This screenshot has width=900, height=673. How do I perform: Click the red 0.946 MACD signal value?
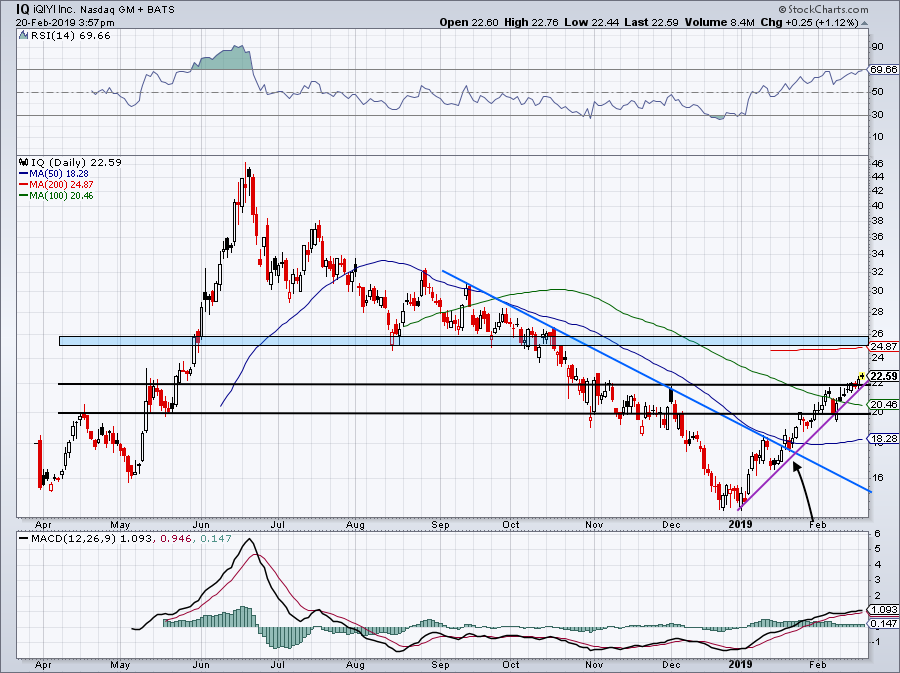(176, 539)
